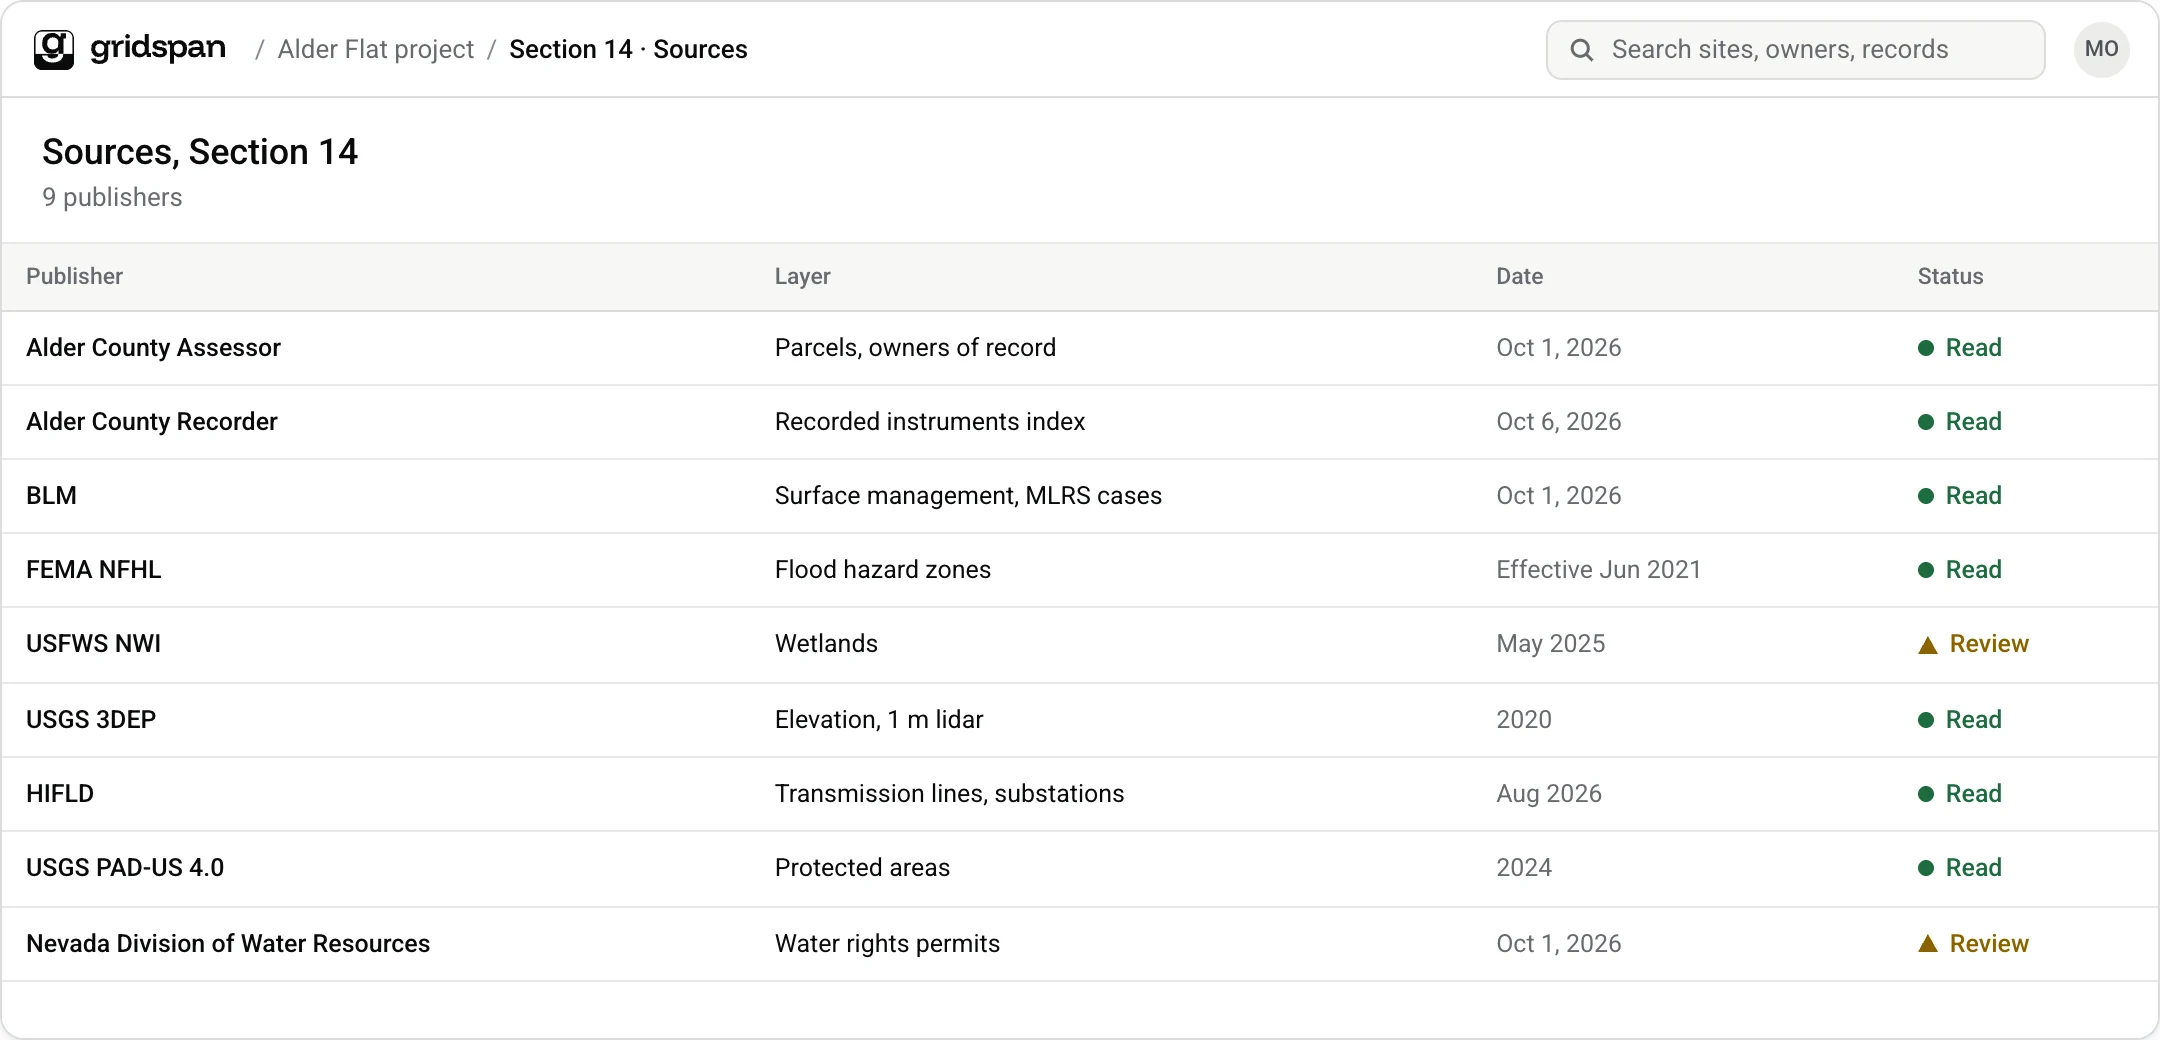Click Transmission lines, substations layer
The image size is (2160, 1042).
tap(949, 794)
